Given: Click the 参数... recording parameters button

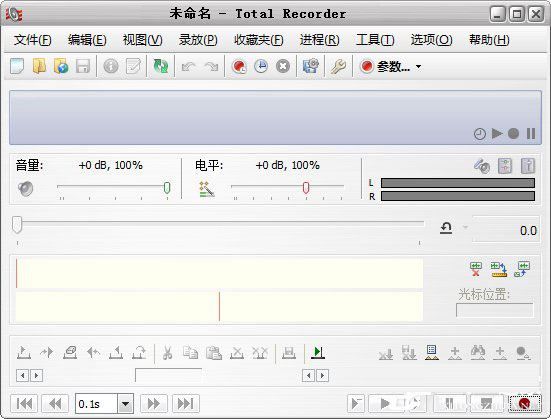Looking at the screenshot, I should click(385, 66).
